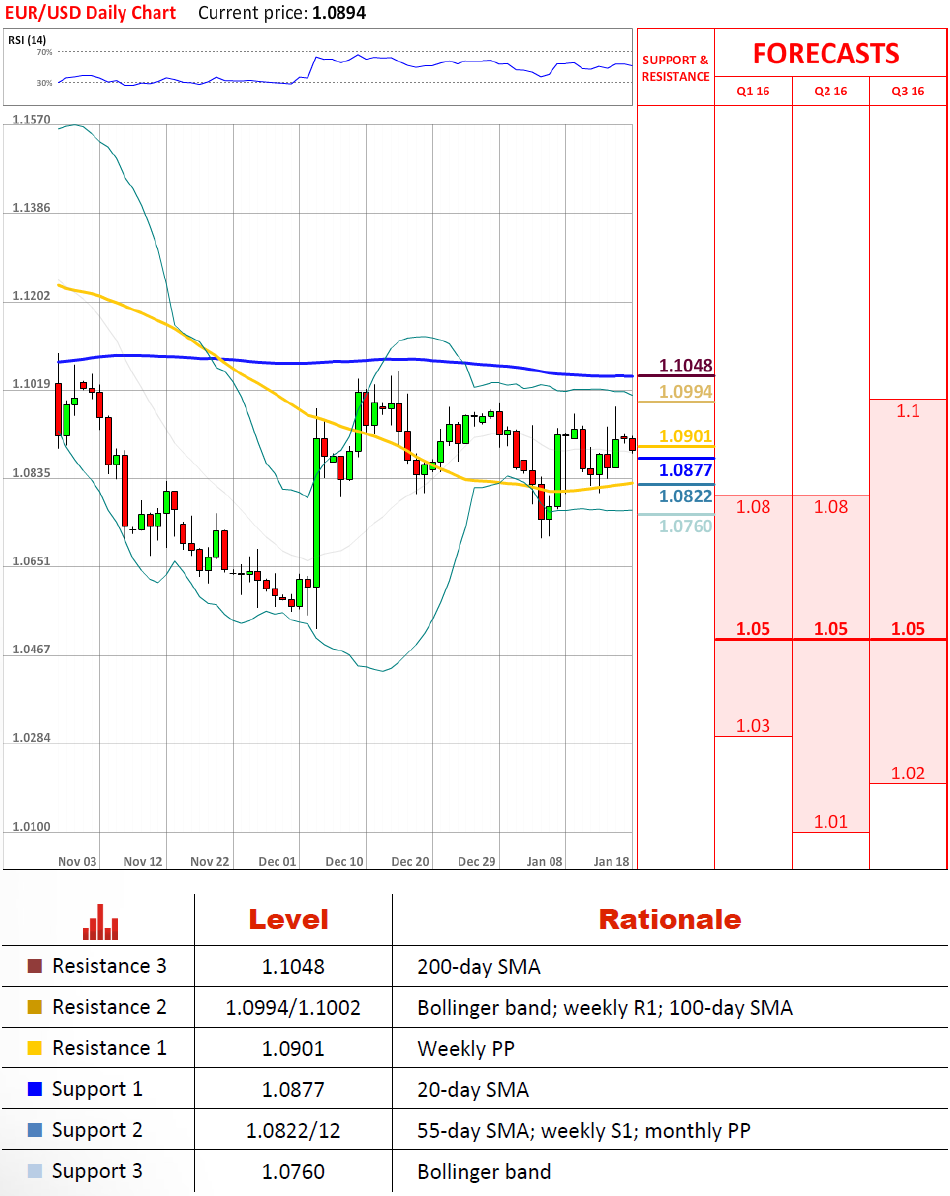Click the Jan 18 date axis label
This screenshot has width=950, height=1196.
point(611,861)
